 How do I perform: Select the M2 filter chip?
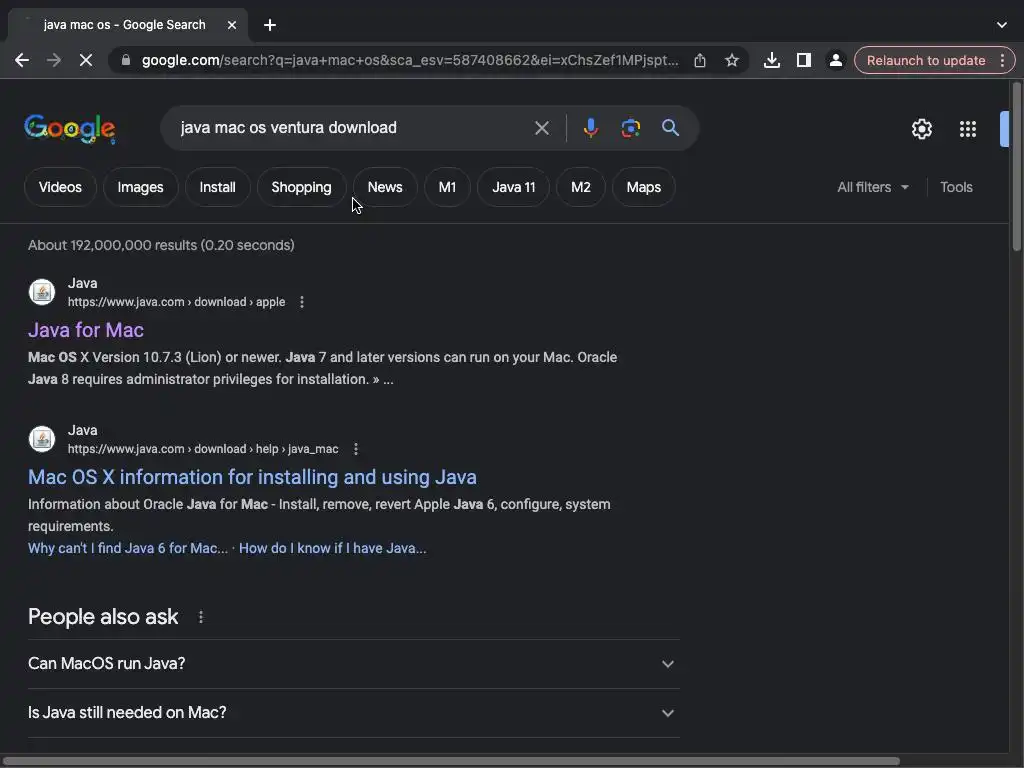click(x=581, y=187)
